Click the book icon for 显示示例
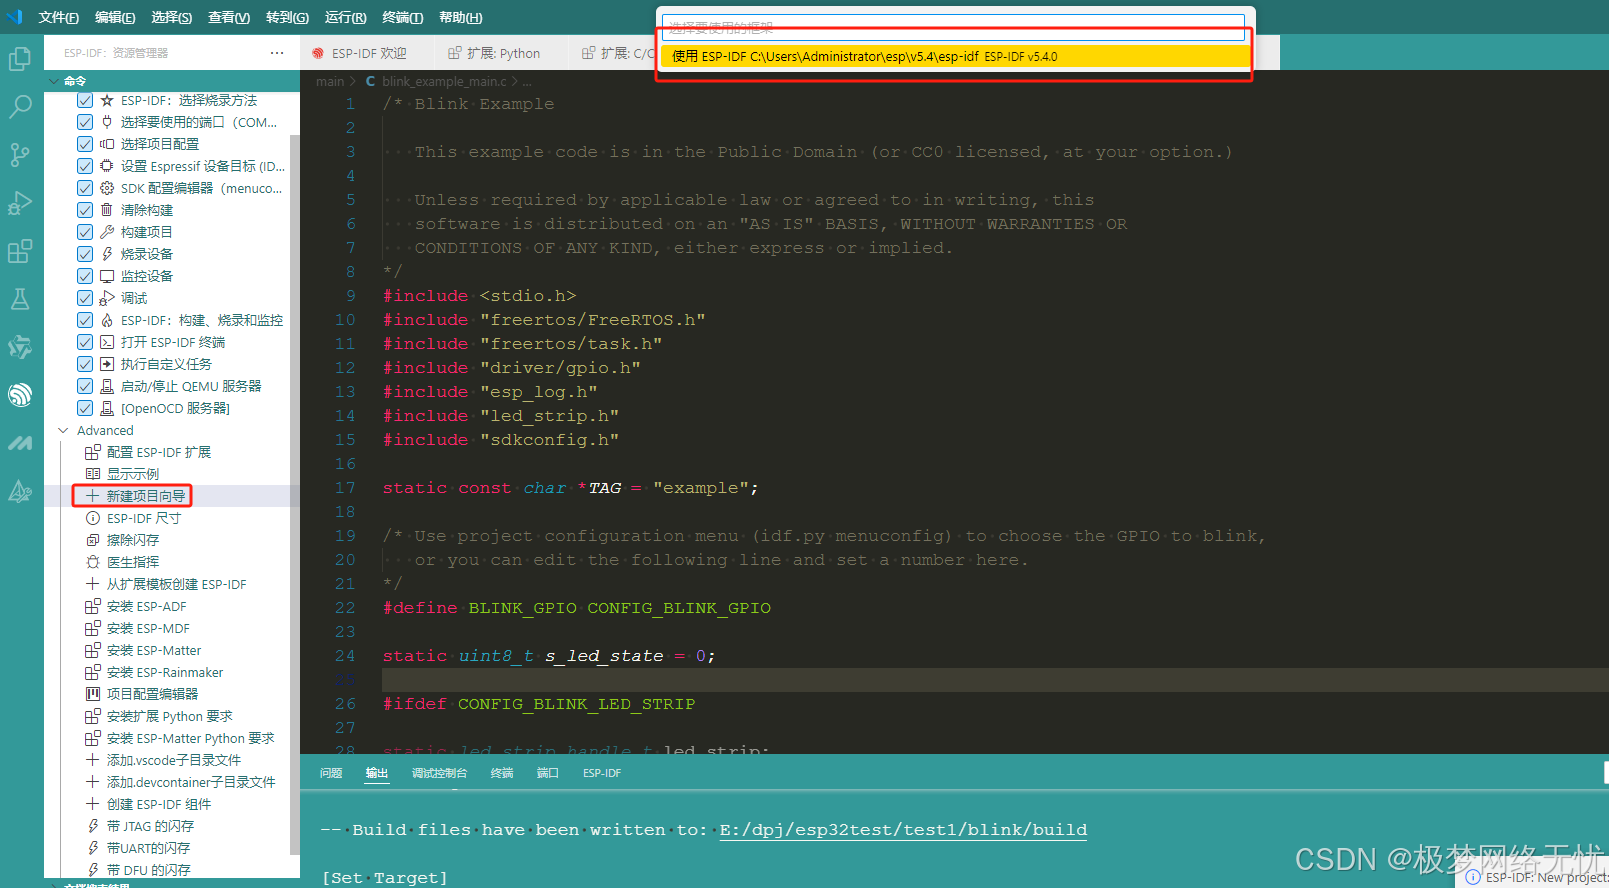Viewport: 1609px width, 888px height. coord(93,474)
